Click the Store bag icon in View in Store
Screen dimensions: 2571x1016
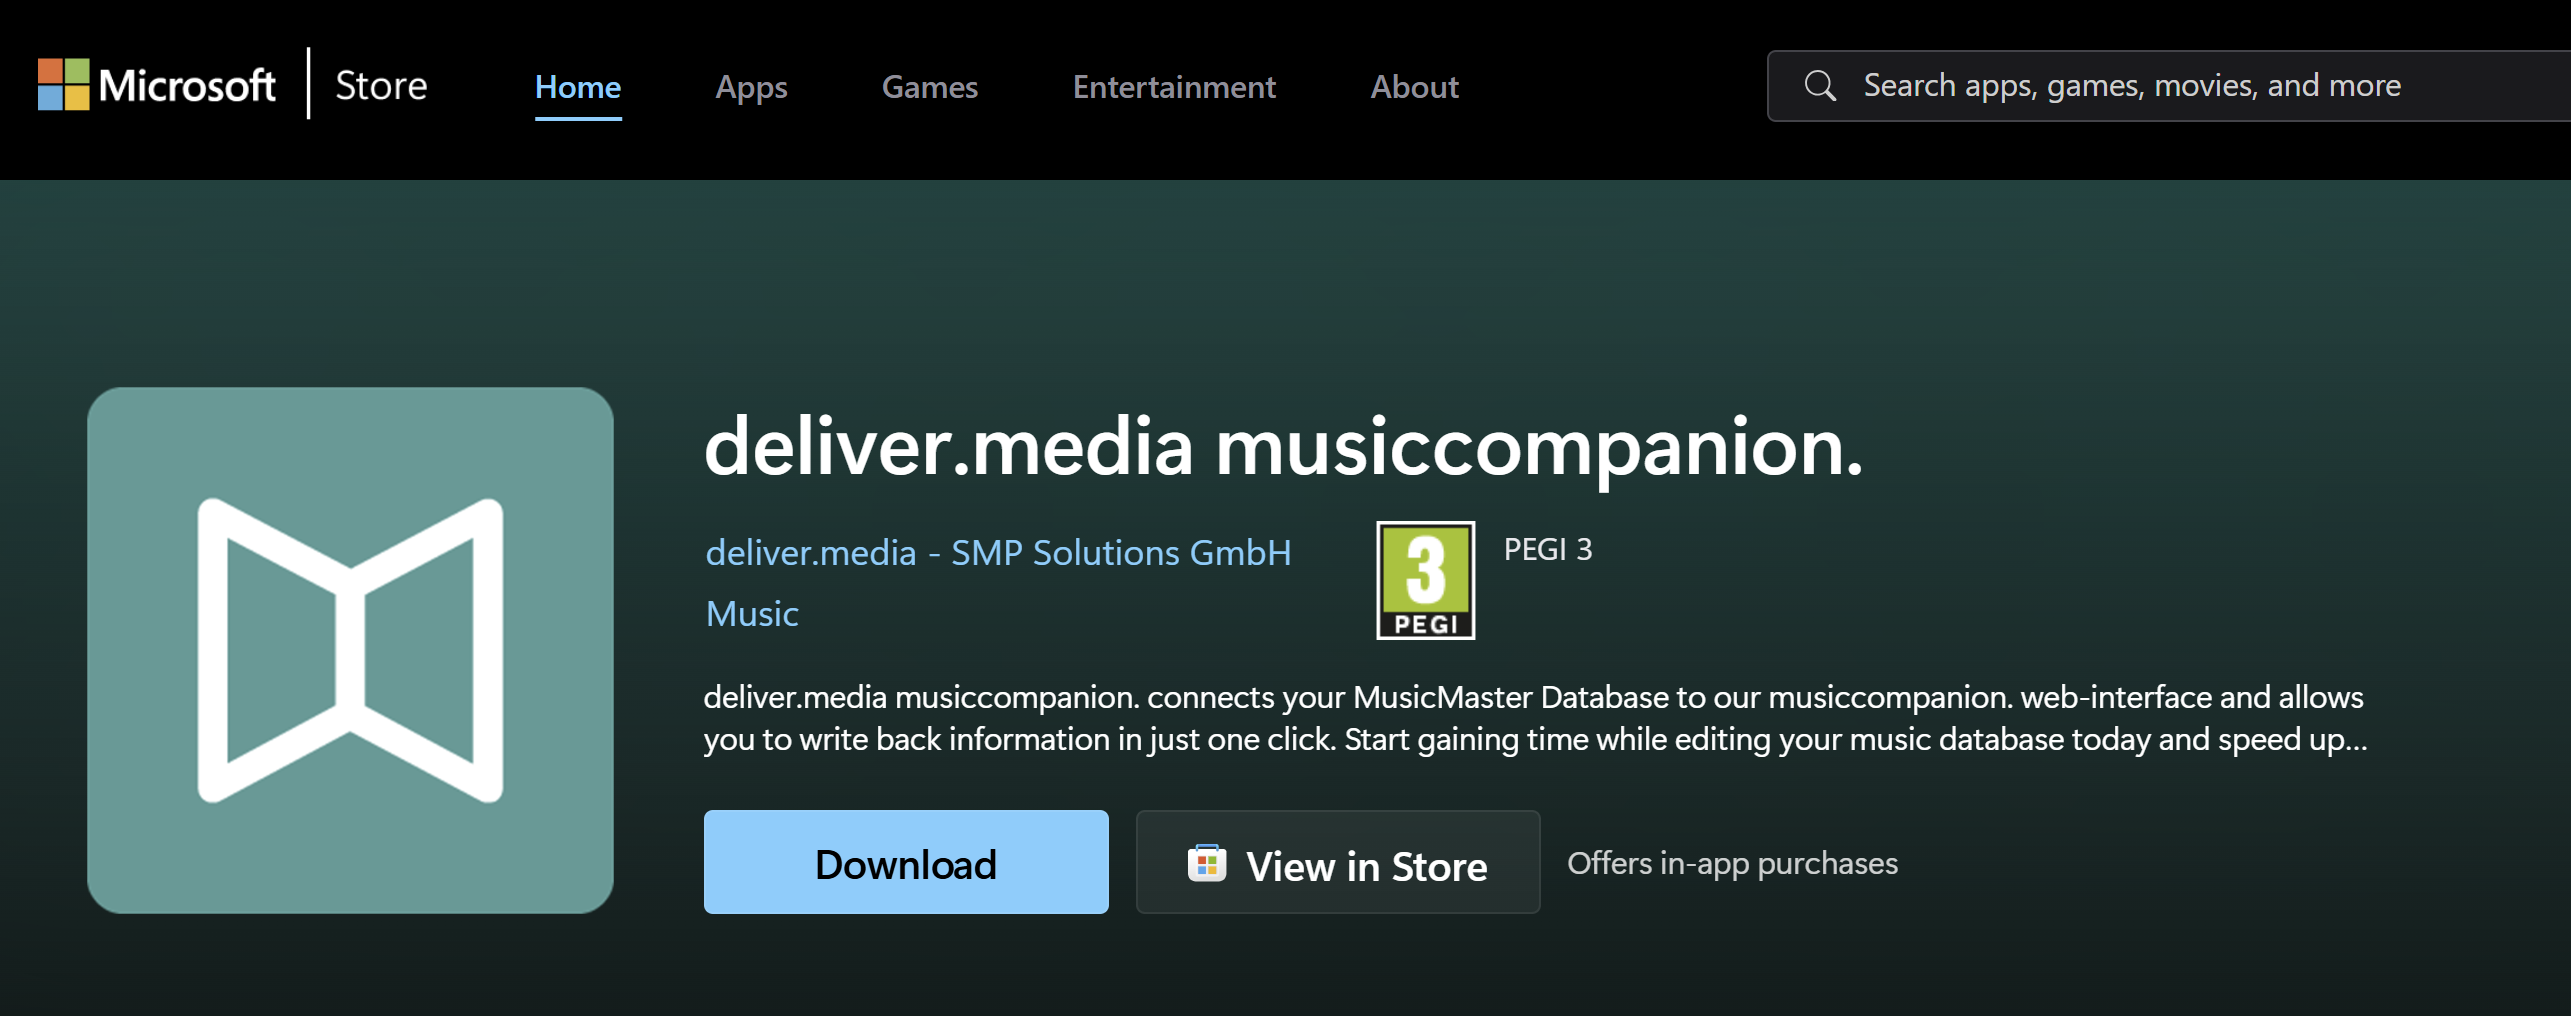tap(1207, 863)
